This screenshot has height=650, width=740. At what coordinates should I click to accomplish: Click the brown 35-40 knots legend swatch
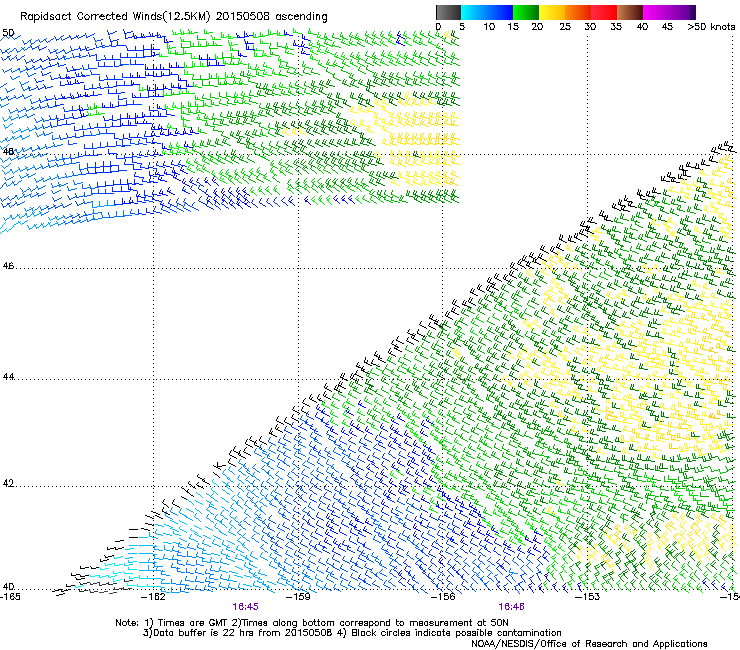630,12
